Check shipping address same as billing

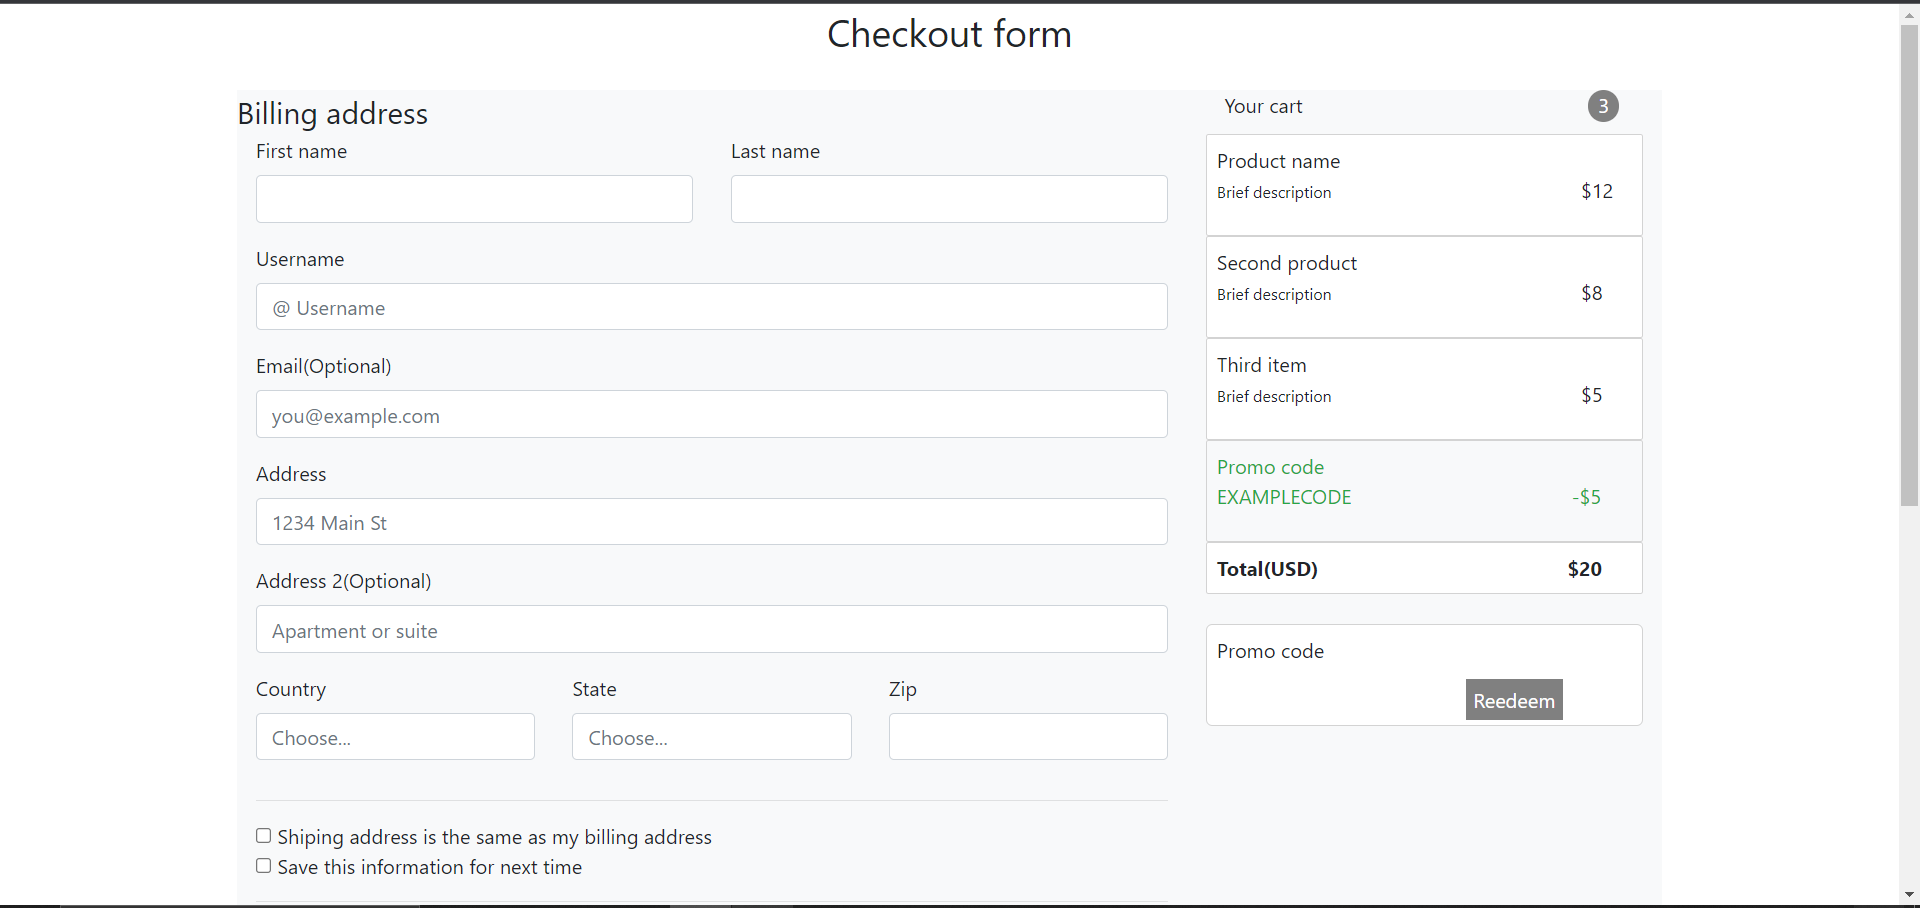coord(264,836)
